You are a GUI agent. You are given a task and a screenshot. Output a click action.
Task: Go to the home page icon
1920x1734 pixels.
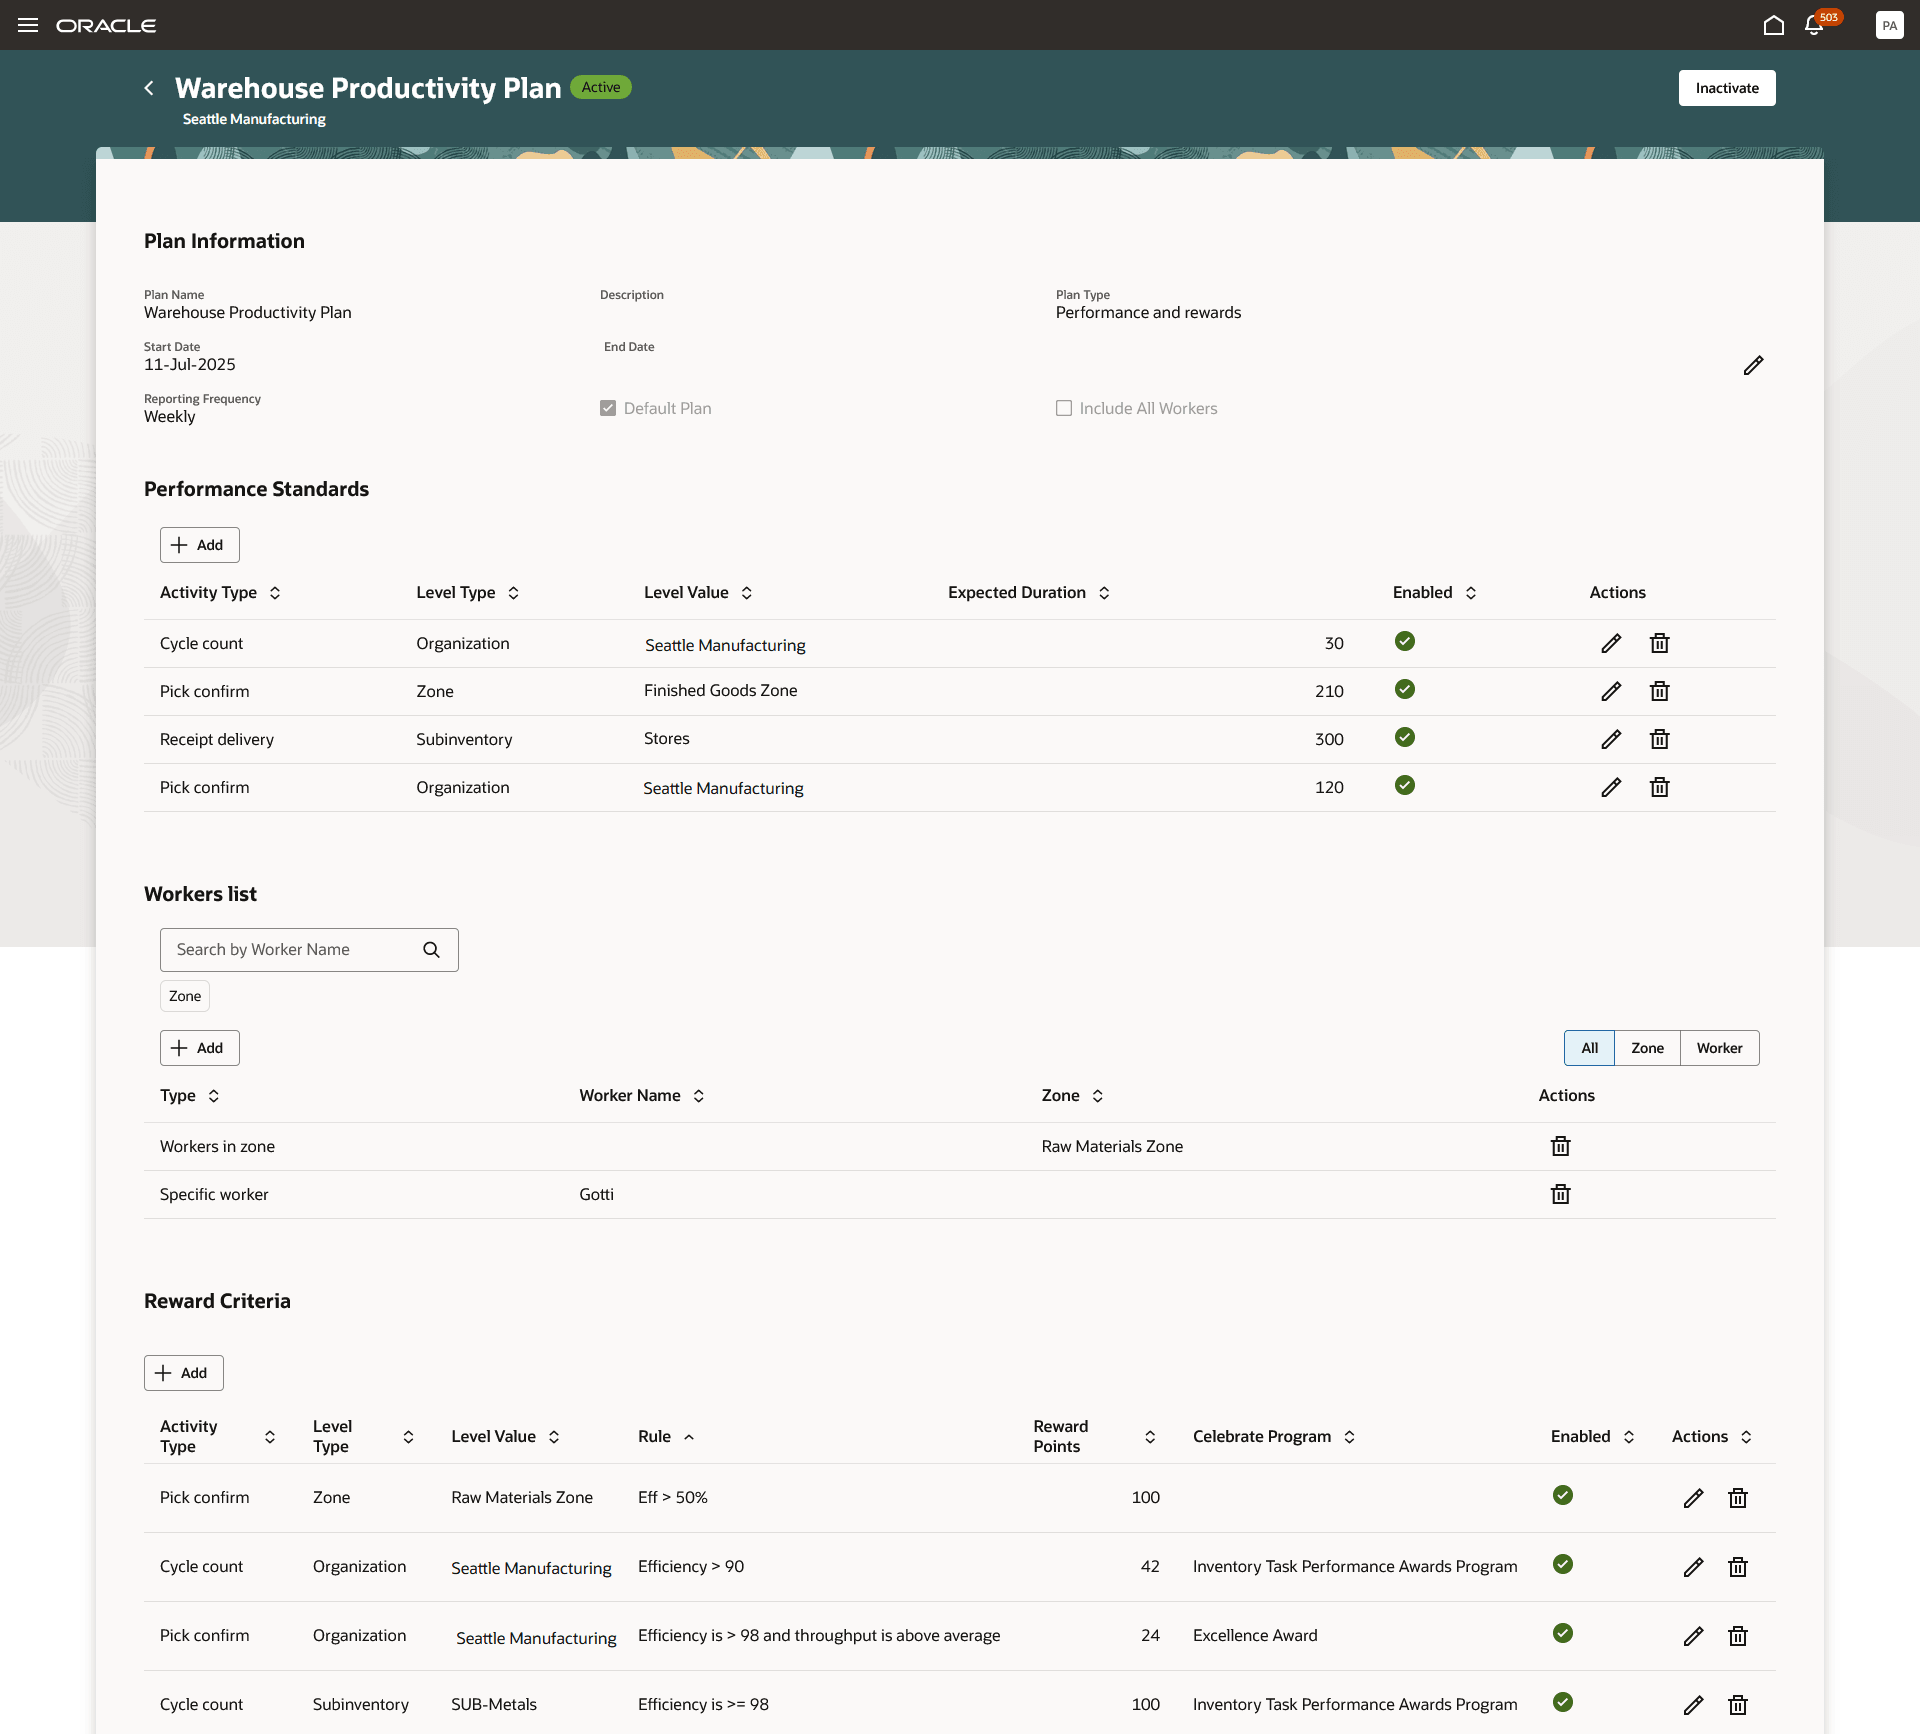click(1773, 25)
